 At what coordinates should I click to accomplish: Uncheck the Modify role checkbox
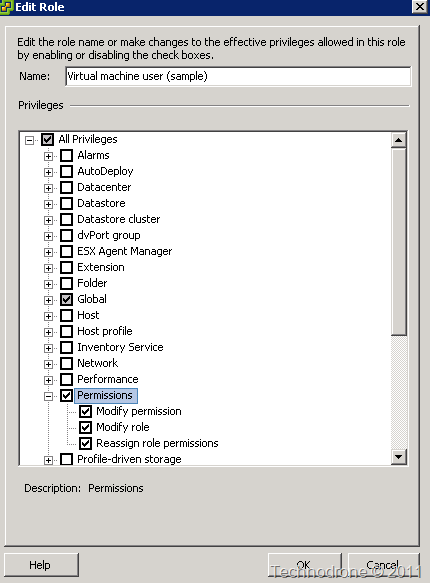[x=85, y=427]
